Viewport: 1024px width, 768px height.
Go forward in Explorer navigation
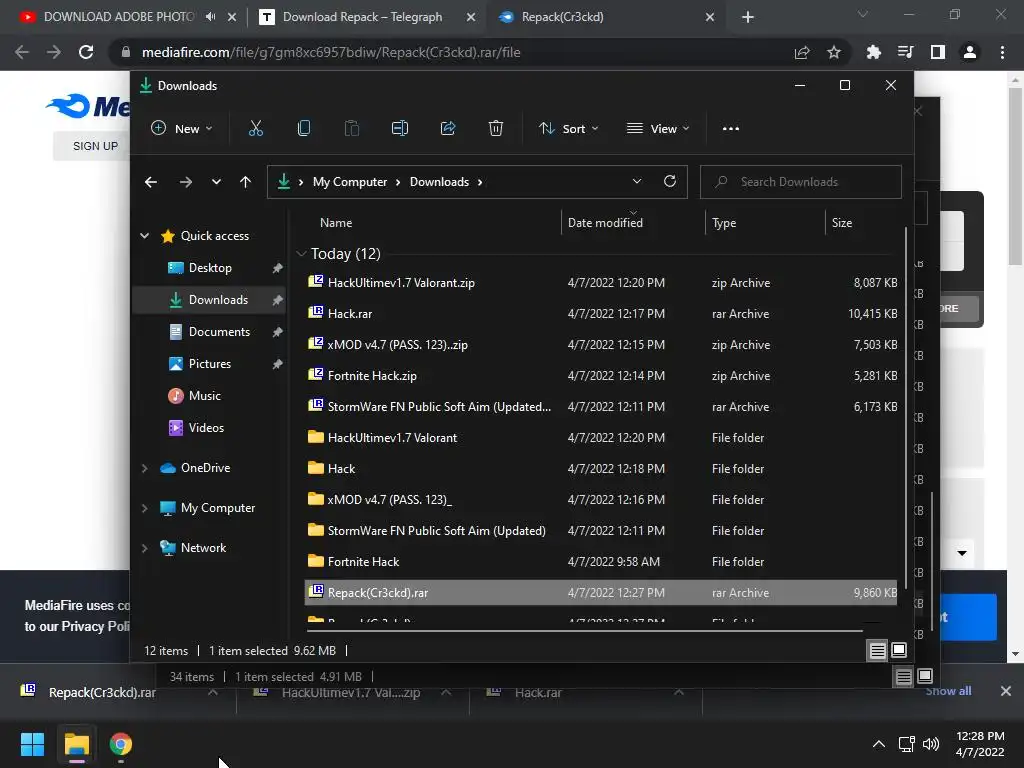185,182
